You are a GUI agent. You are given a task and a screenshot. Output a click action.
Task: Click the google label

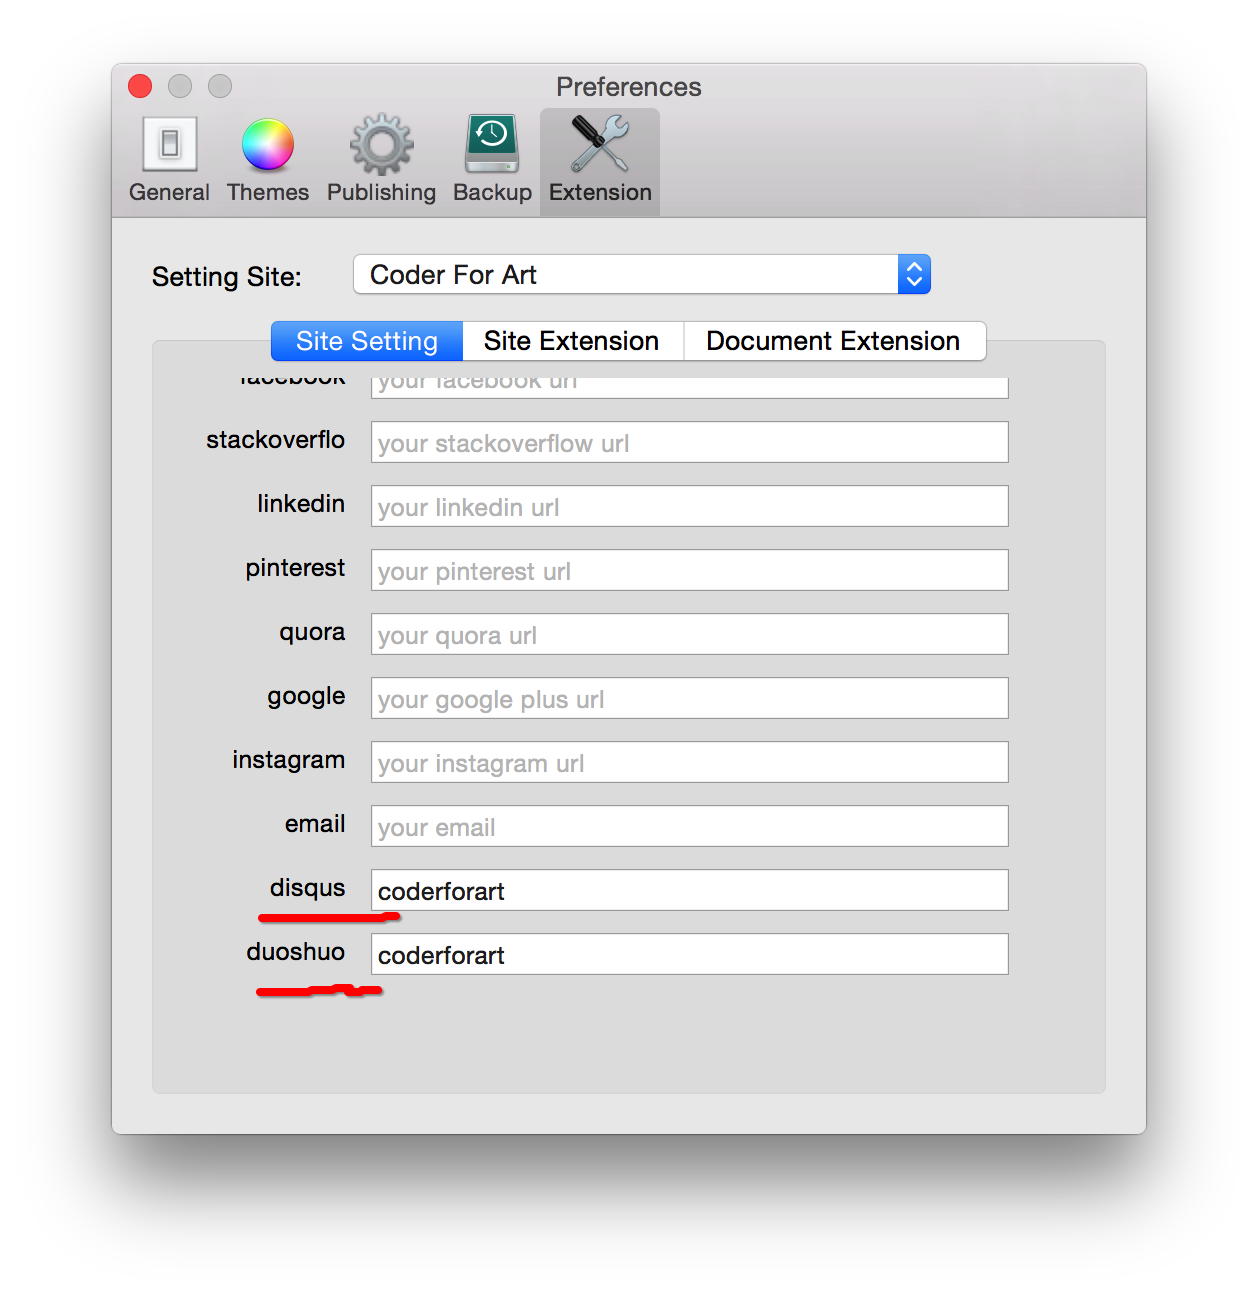[306, 697]
